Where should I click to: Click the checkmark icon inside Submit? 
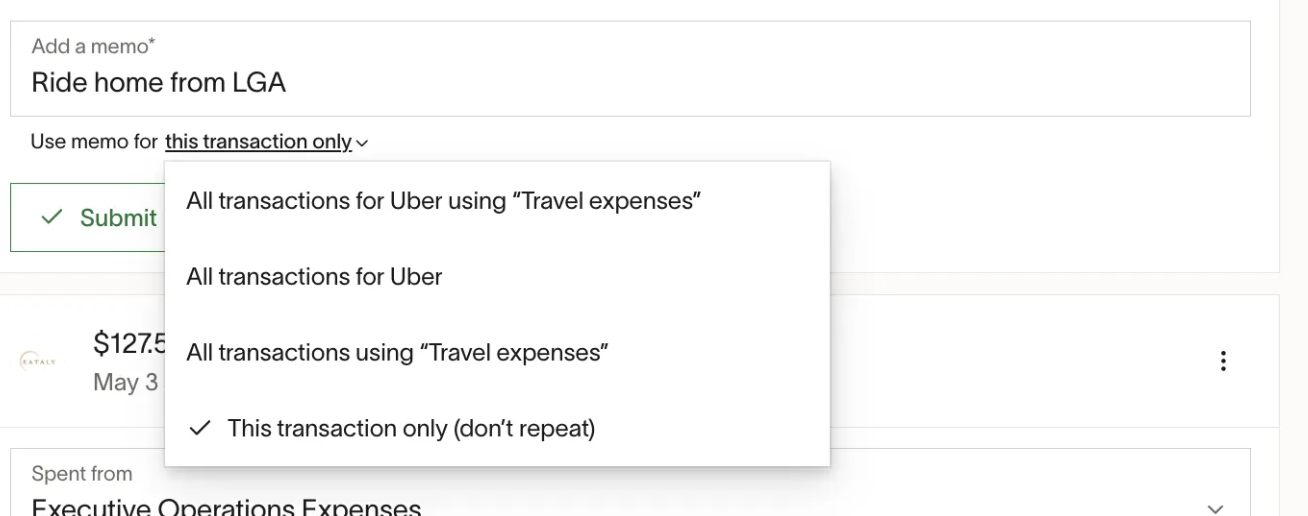coord(52,218)
